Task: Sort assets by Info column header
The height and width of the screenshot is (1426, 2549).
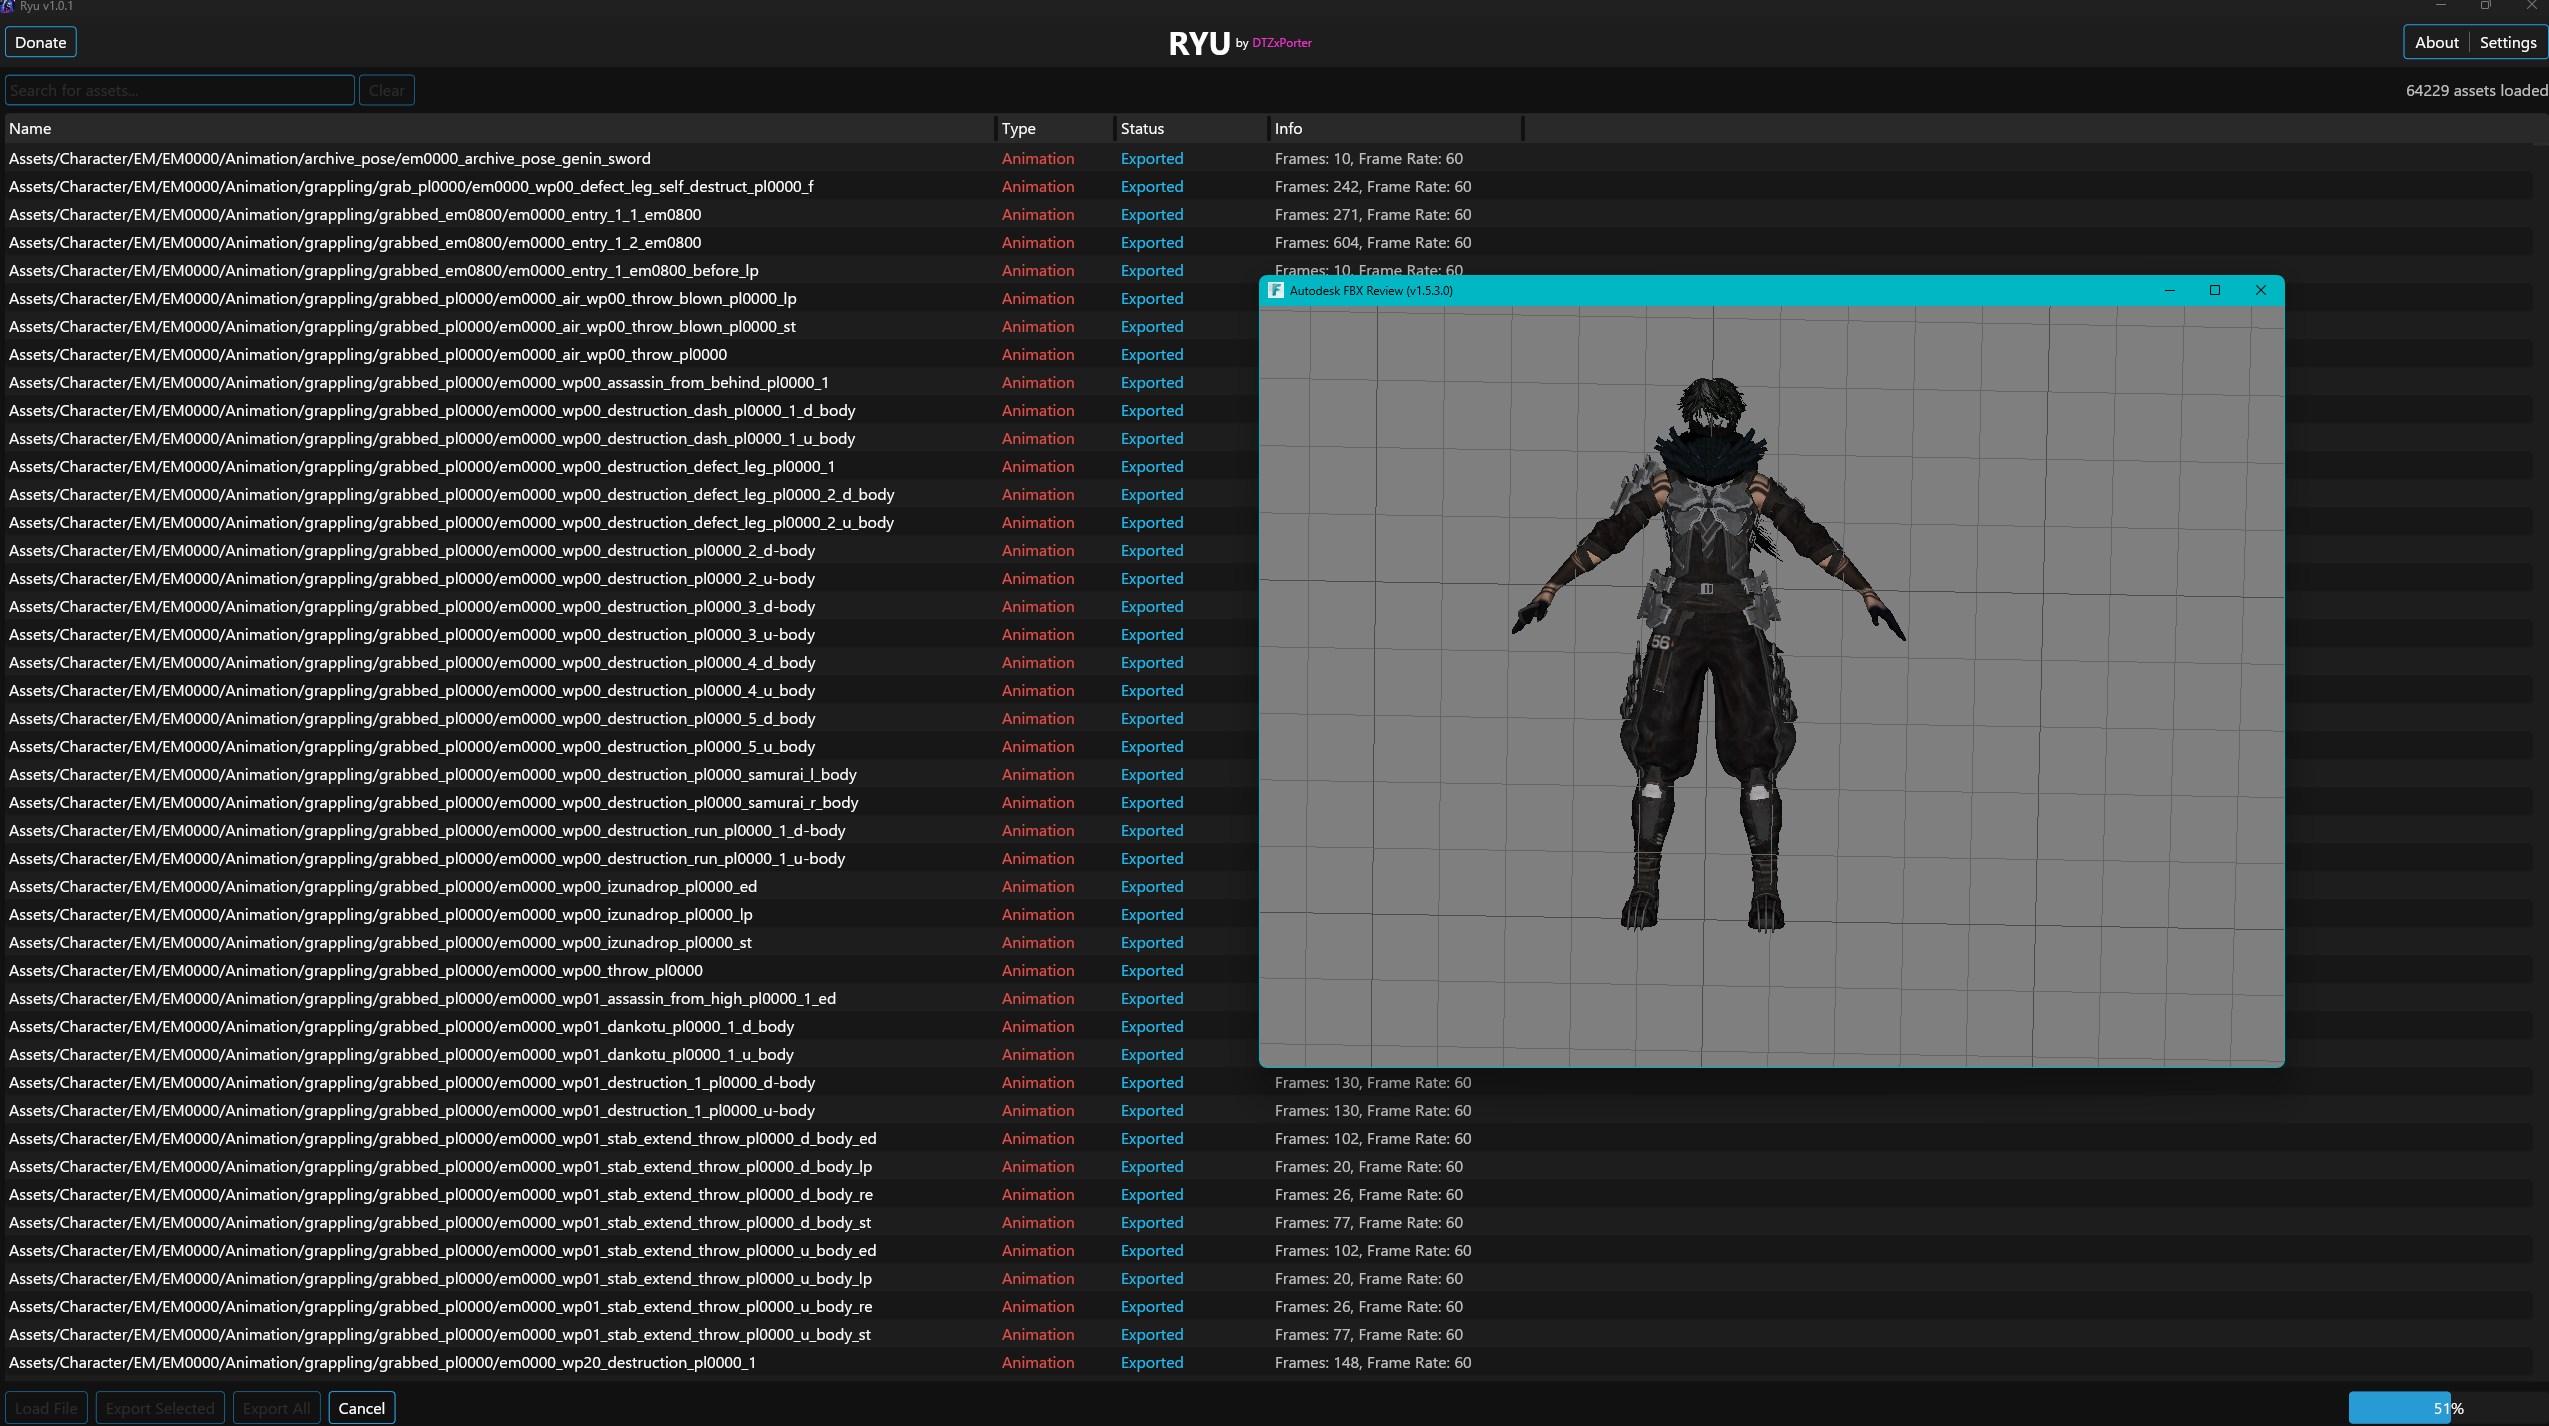Action: (x=1288, y=128)
